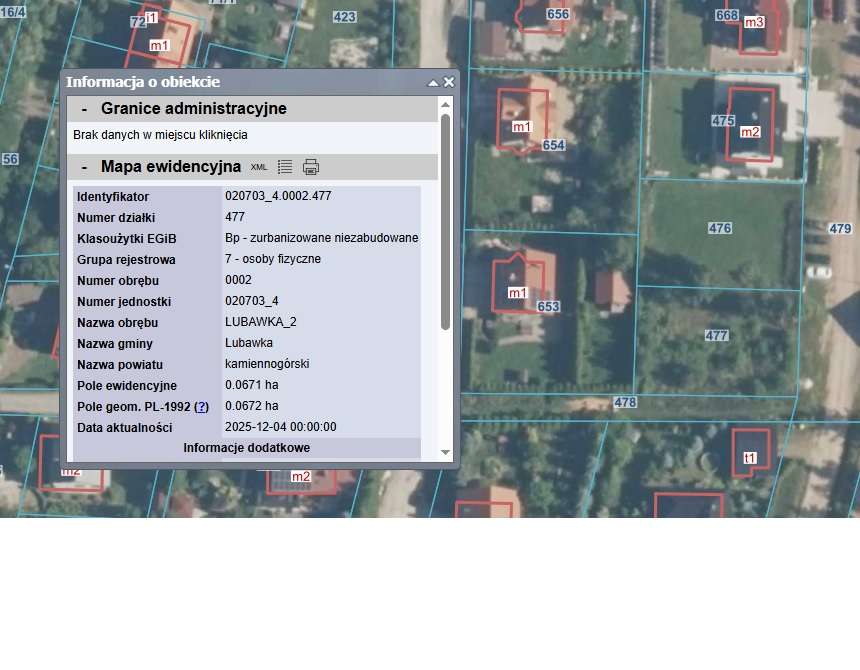Image resolution: width=860 pixels, height=670 pixels.
Task: Select parcel label 477 on the map
Action: tap(716, 335)
